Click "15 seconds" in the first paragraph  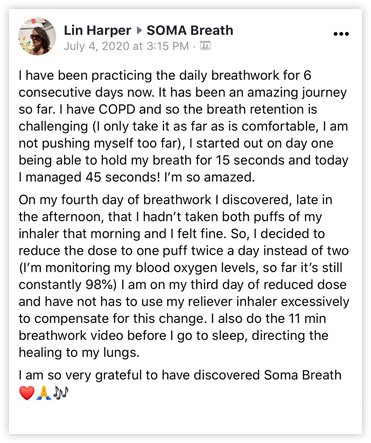[x=250, y=160]
